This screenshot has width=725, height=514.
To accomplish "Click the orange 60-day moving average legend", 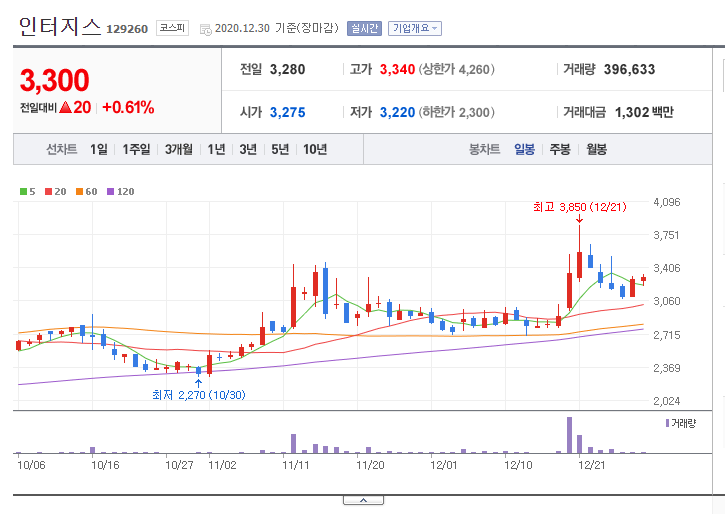I will (x=86, y=191).
